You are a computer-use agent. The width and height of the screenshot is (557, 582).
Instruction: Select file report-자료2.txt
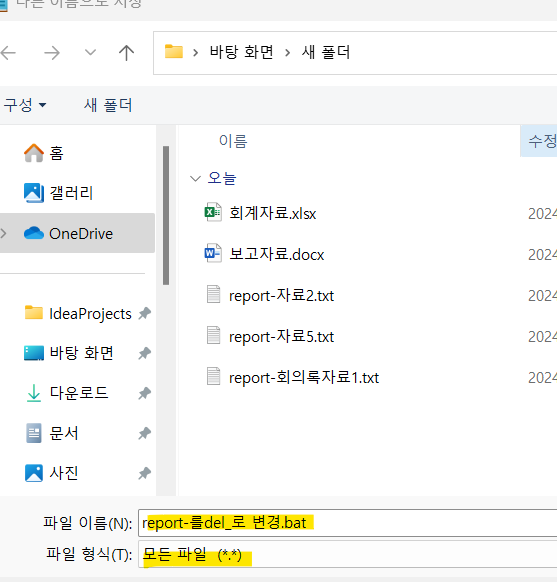click(x=281, y=296)
